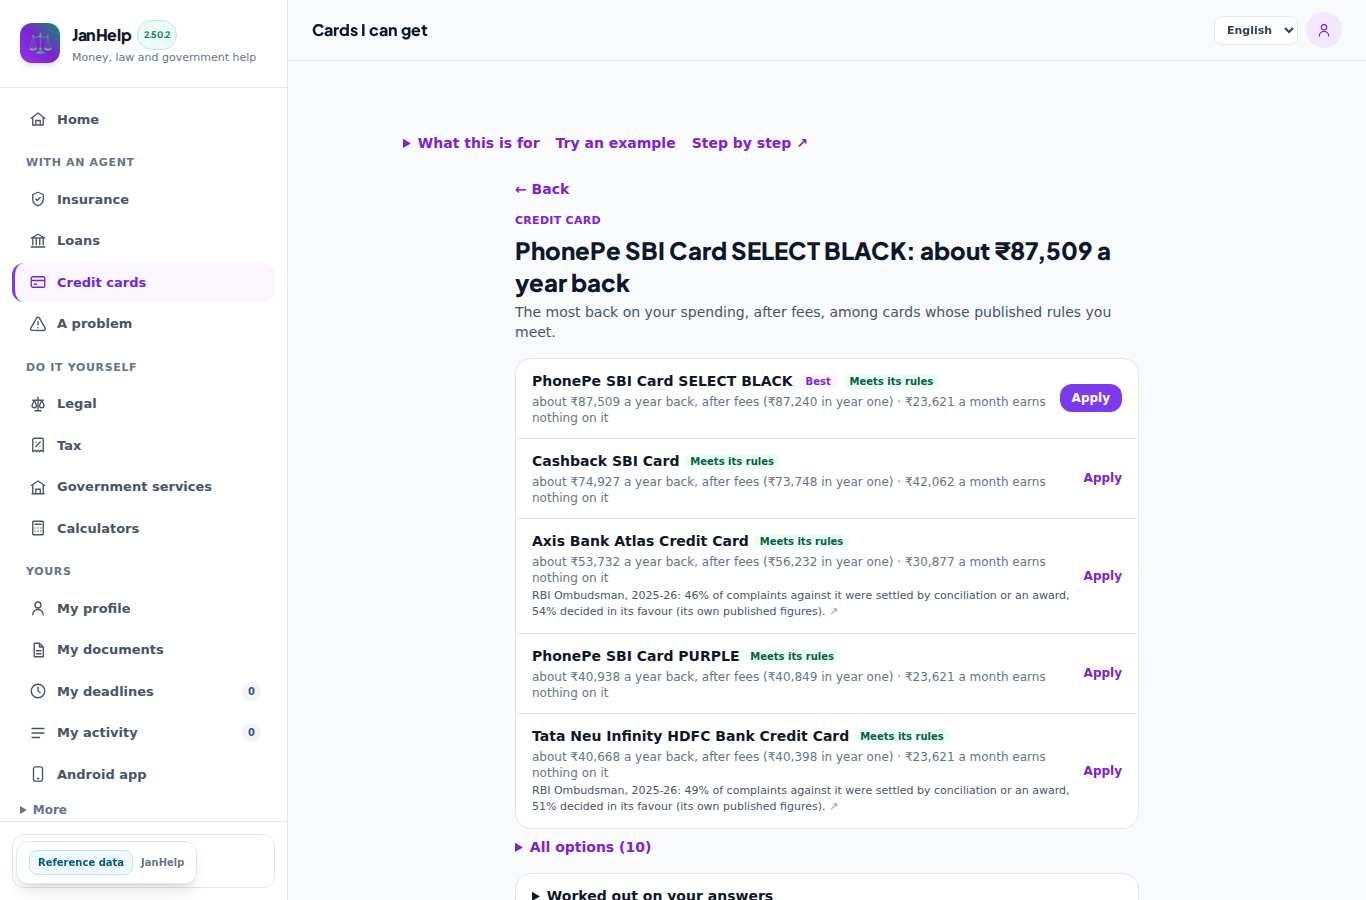Click the Legal scales icon

point(38,404)
